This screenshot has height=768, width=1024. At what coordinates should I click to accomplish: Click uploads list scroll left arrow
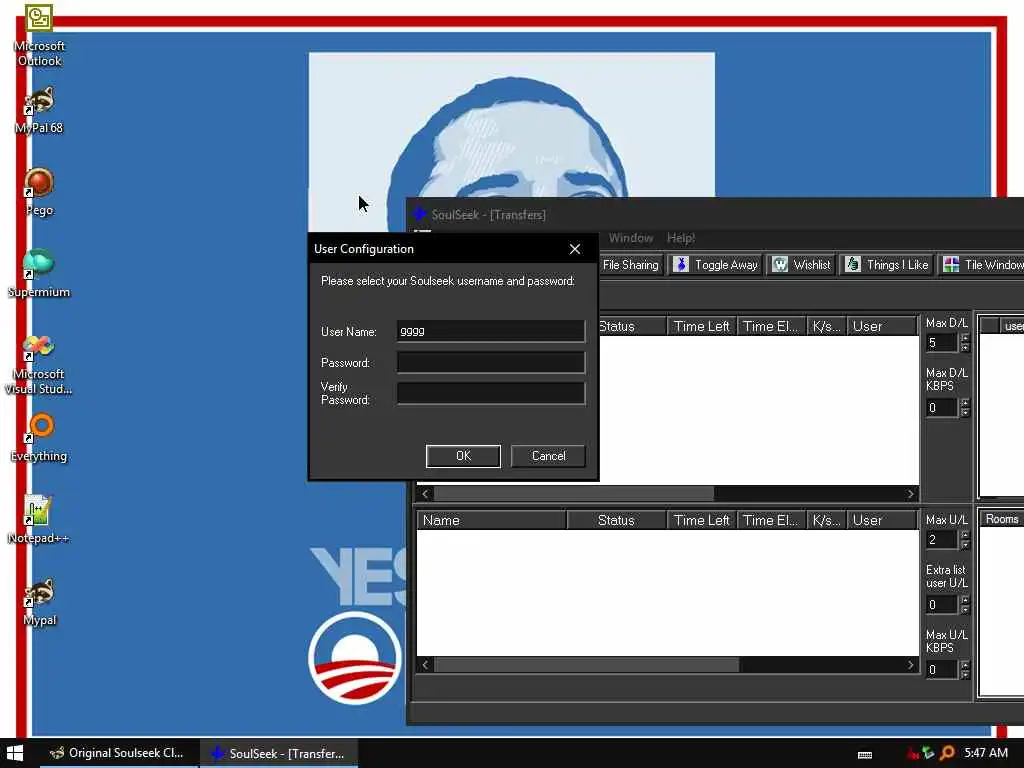(x=425, y=665)
